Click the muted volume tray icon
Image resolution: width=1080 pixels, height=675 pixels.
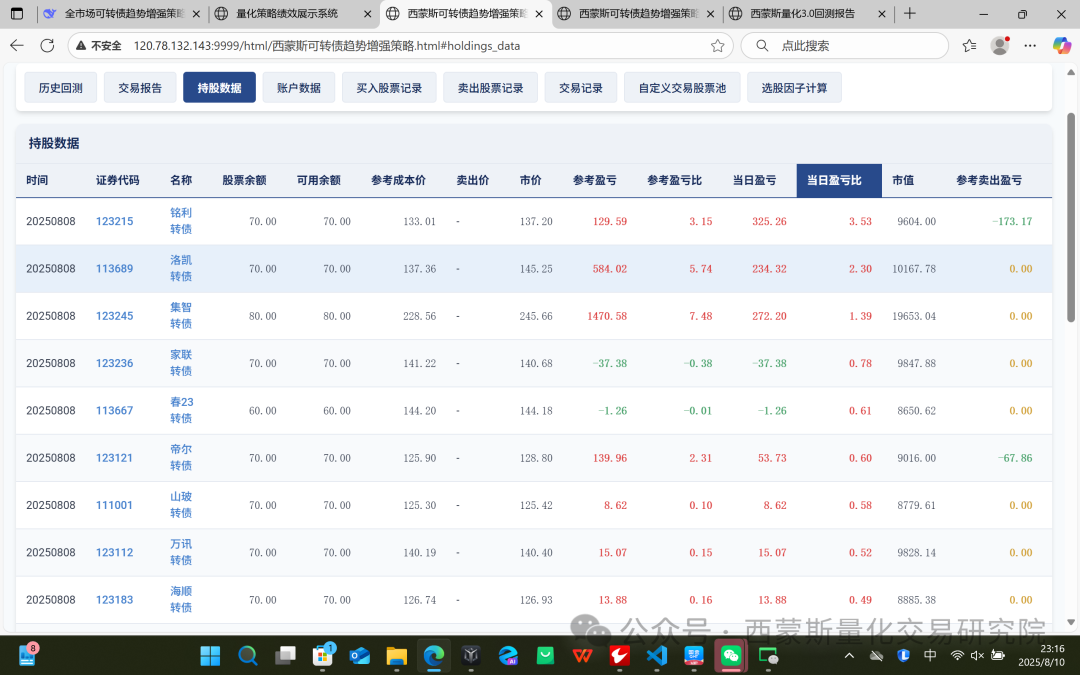pos(977,655)
